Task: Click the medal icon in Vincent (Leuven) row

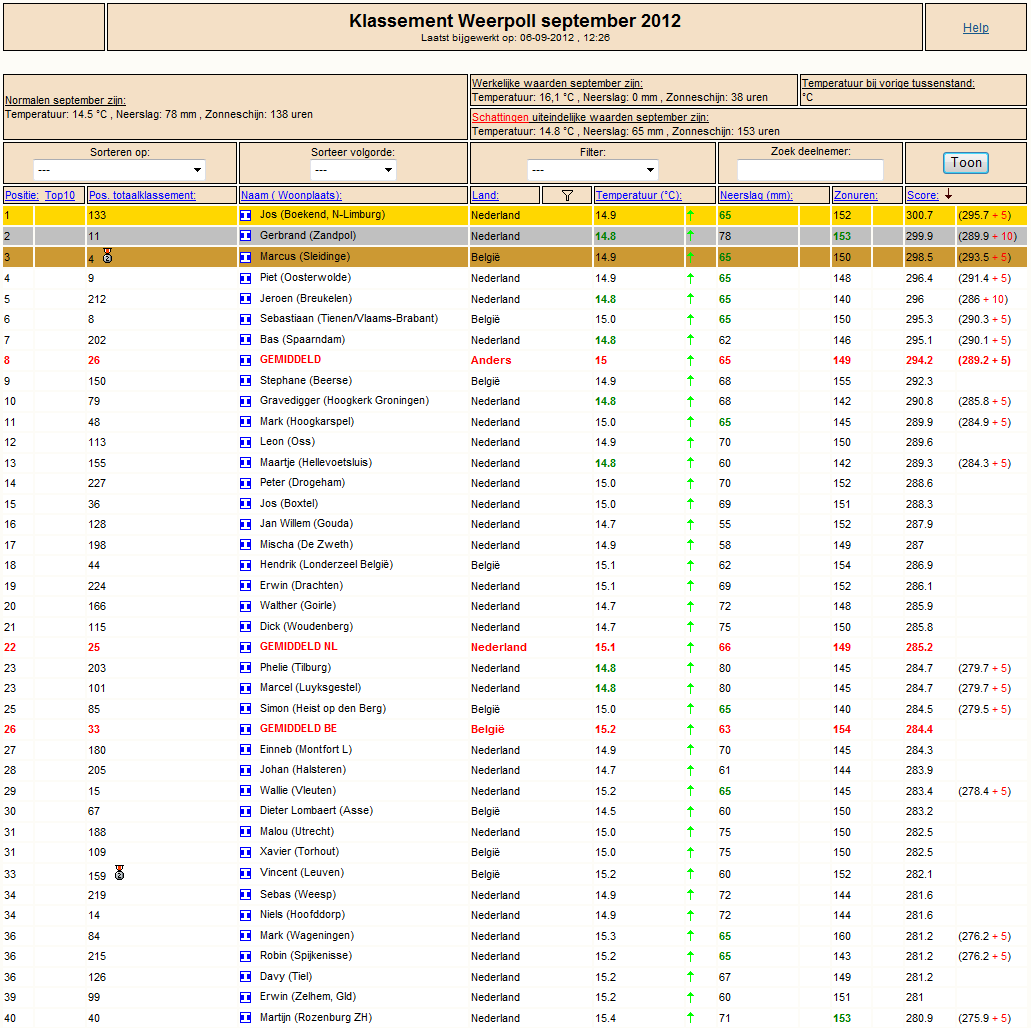Action: click(119, 873)
